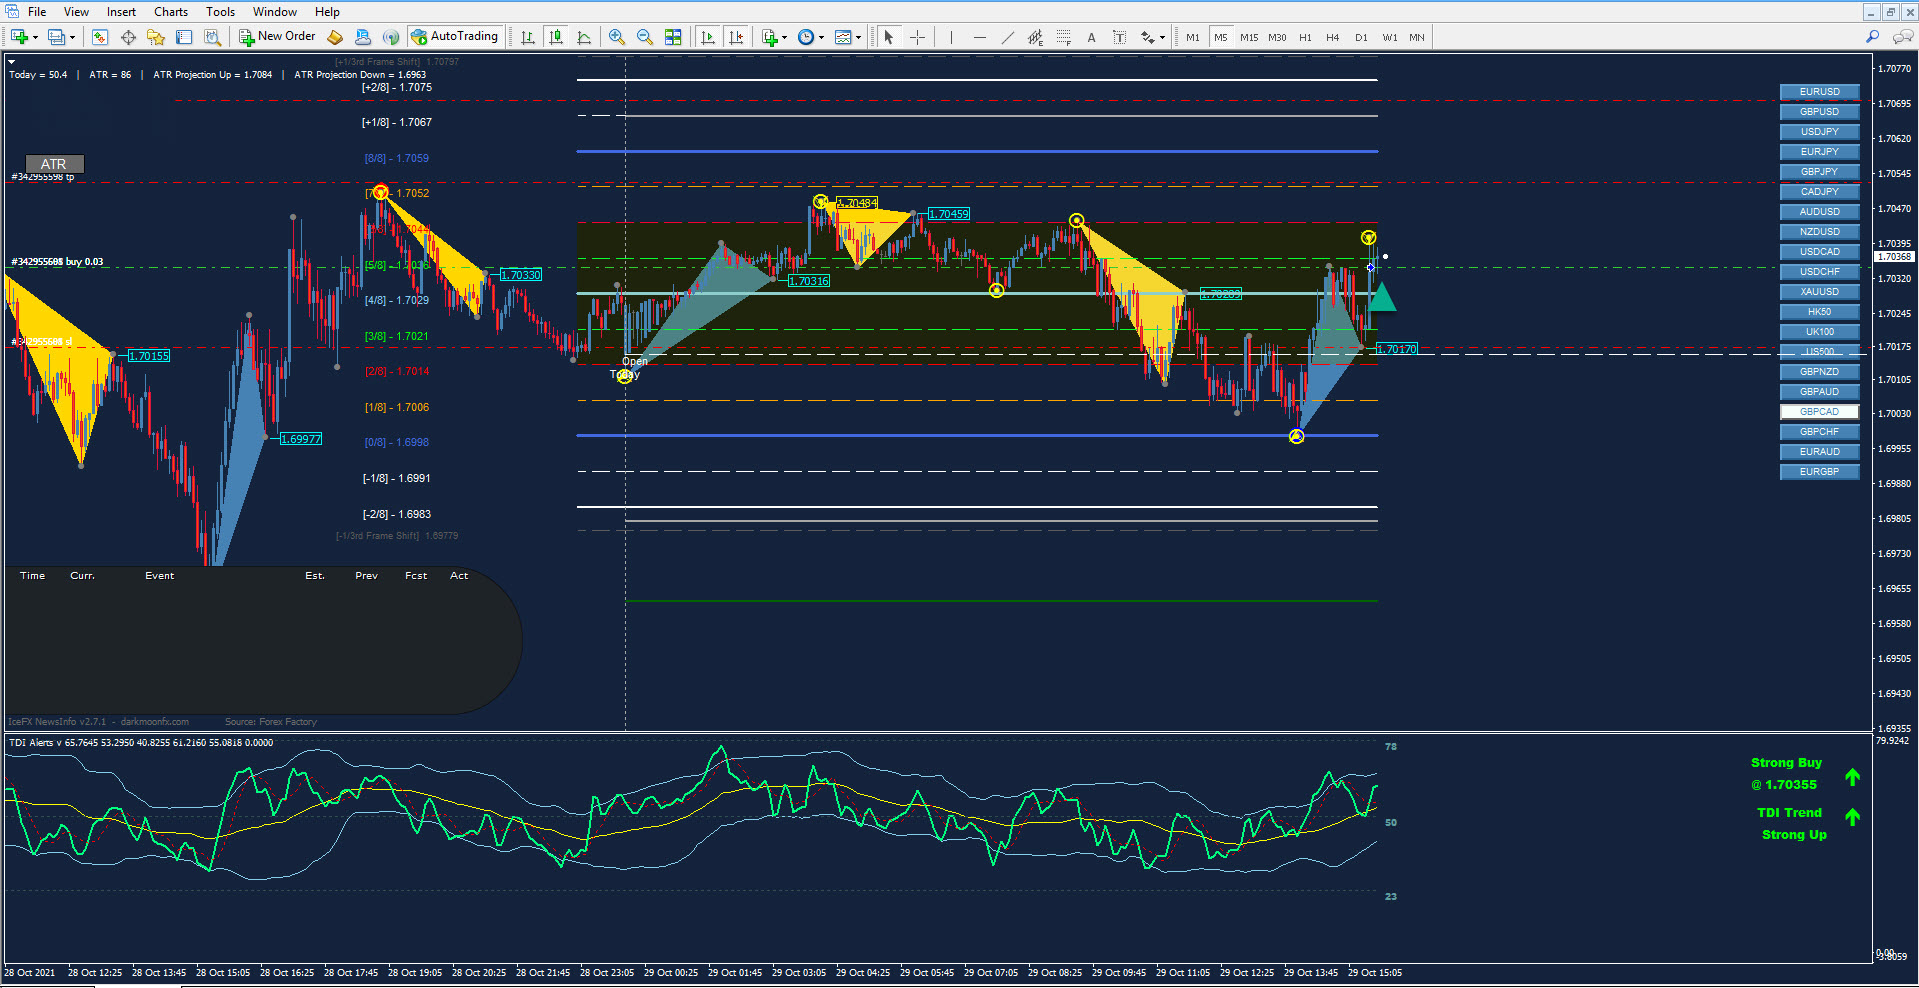Select the H1 timeframe
Screen dimensions: 1919x988
pos(1304,37)
